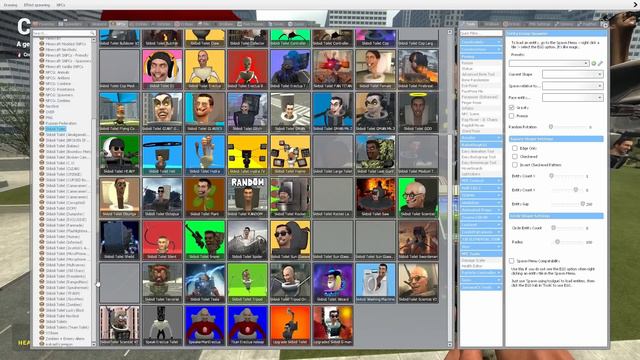Expand the Render tool category

click(x=481, y=138)
